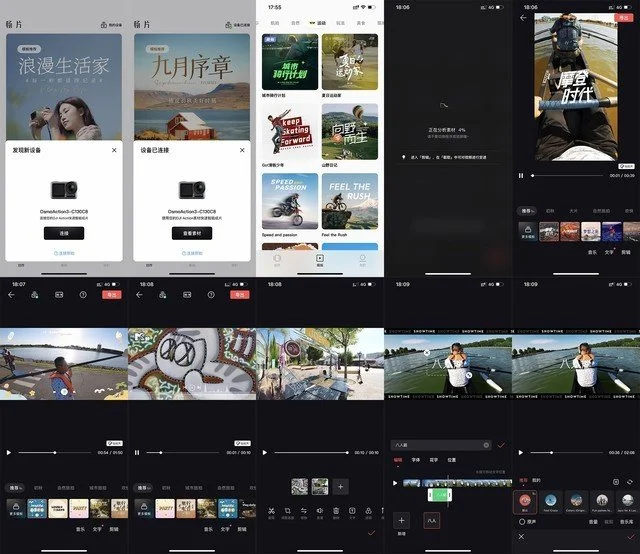
Task: Open the Speed and Passion template
Action: [x=290, y=201]
